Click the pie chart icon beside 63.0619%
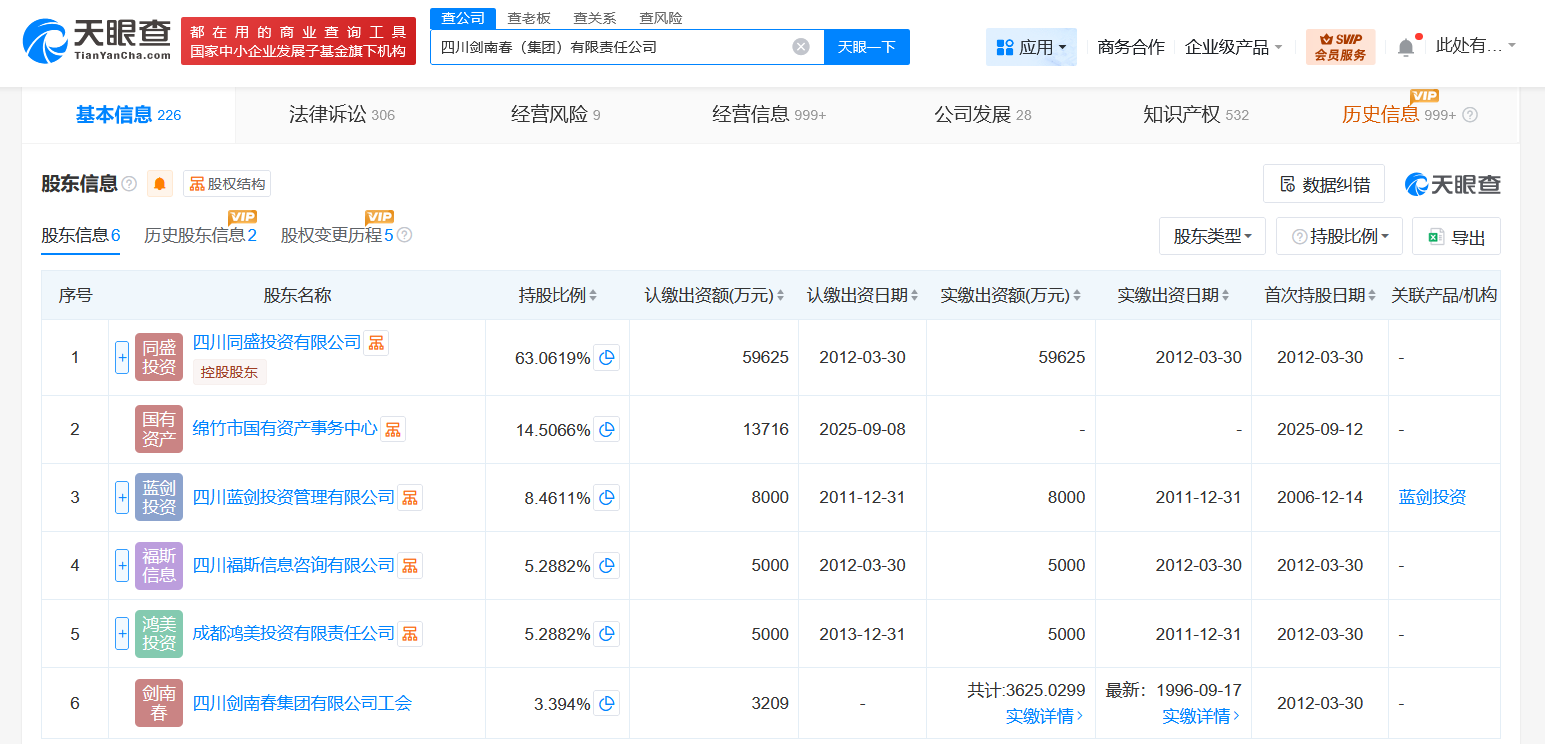Image resolution: width=1545 pixels, height=744 pixels. 606,357
